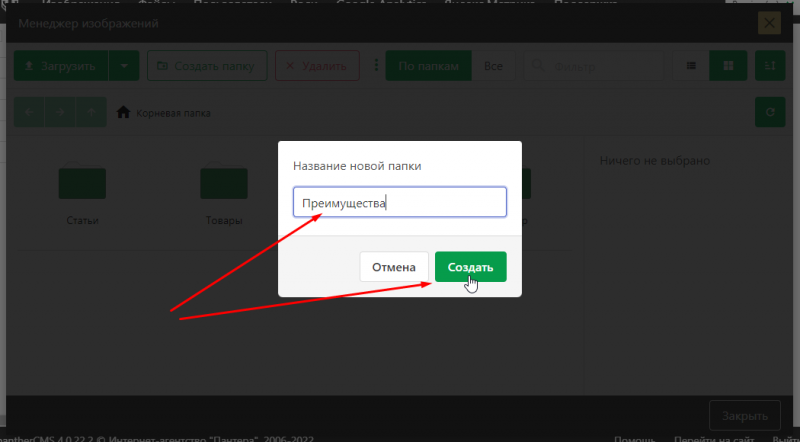Click the Фильтр search field
800x442 pixels.
[x=594, y=67]
